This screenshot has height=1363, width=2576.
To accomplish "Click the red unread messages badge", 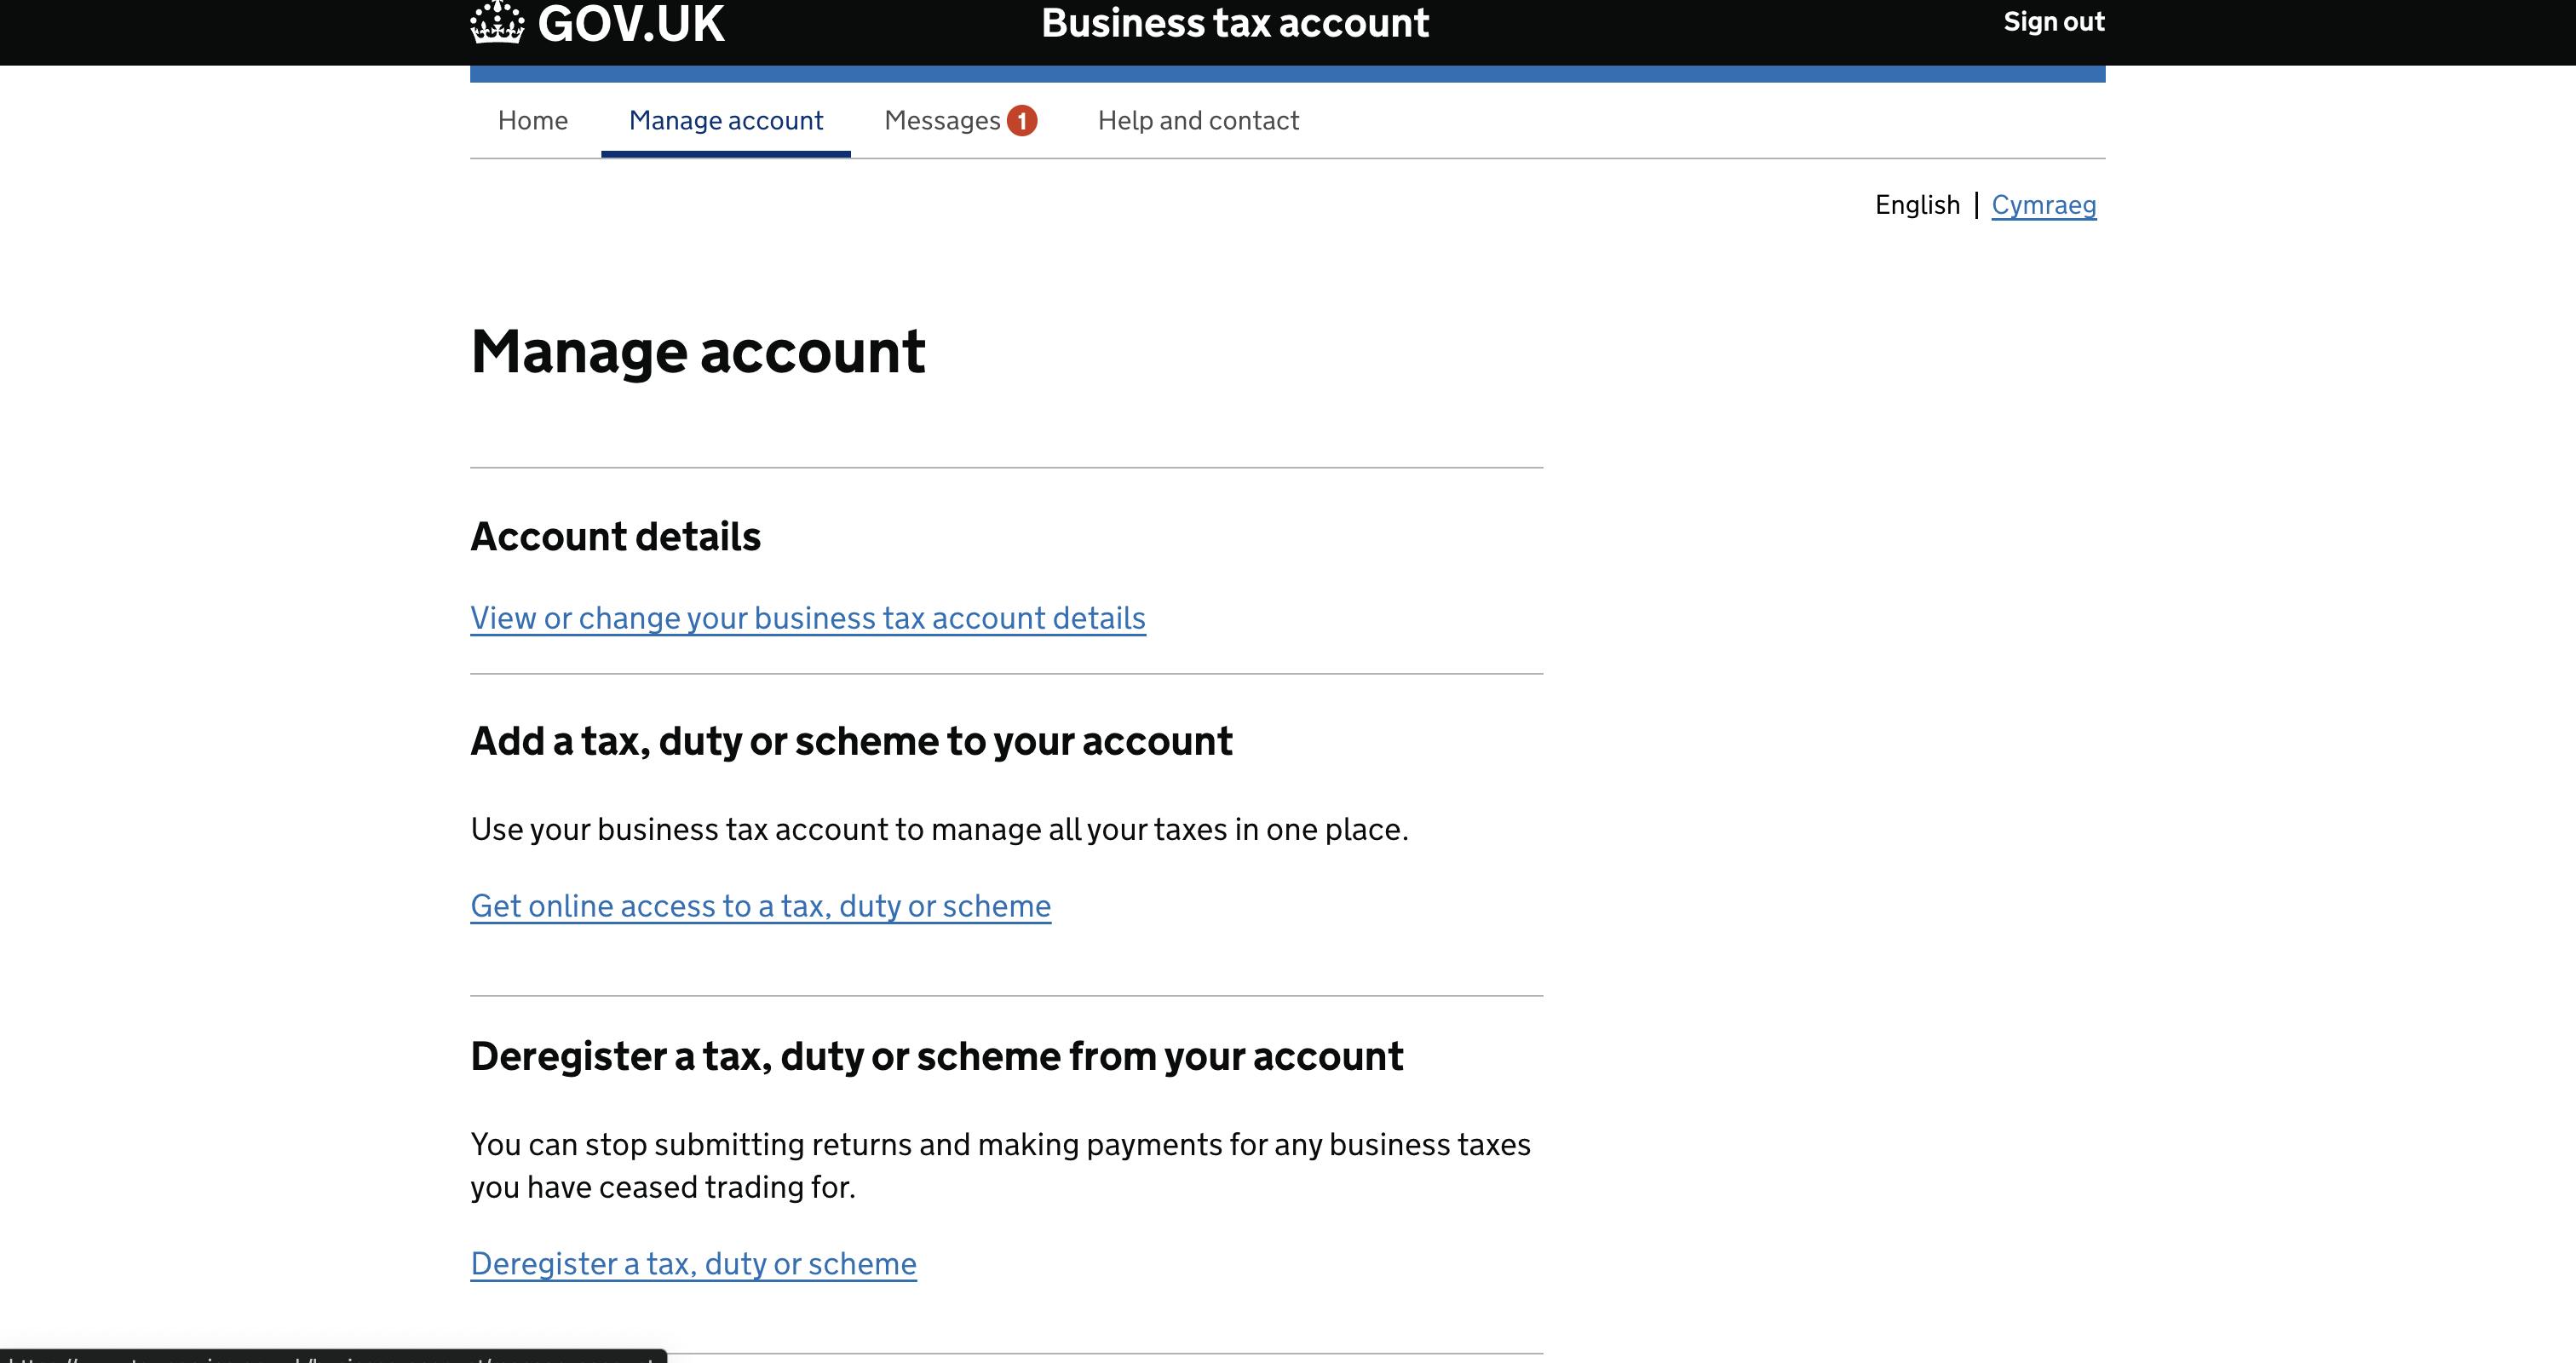I will [1021, 121].
